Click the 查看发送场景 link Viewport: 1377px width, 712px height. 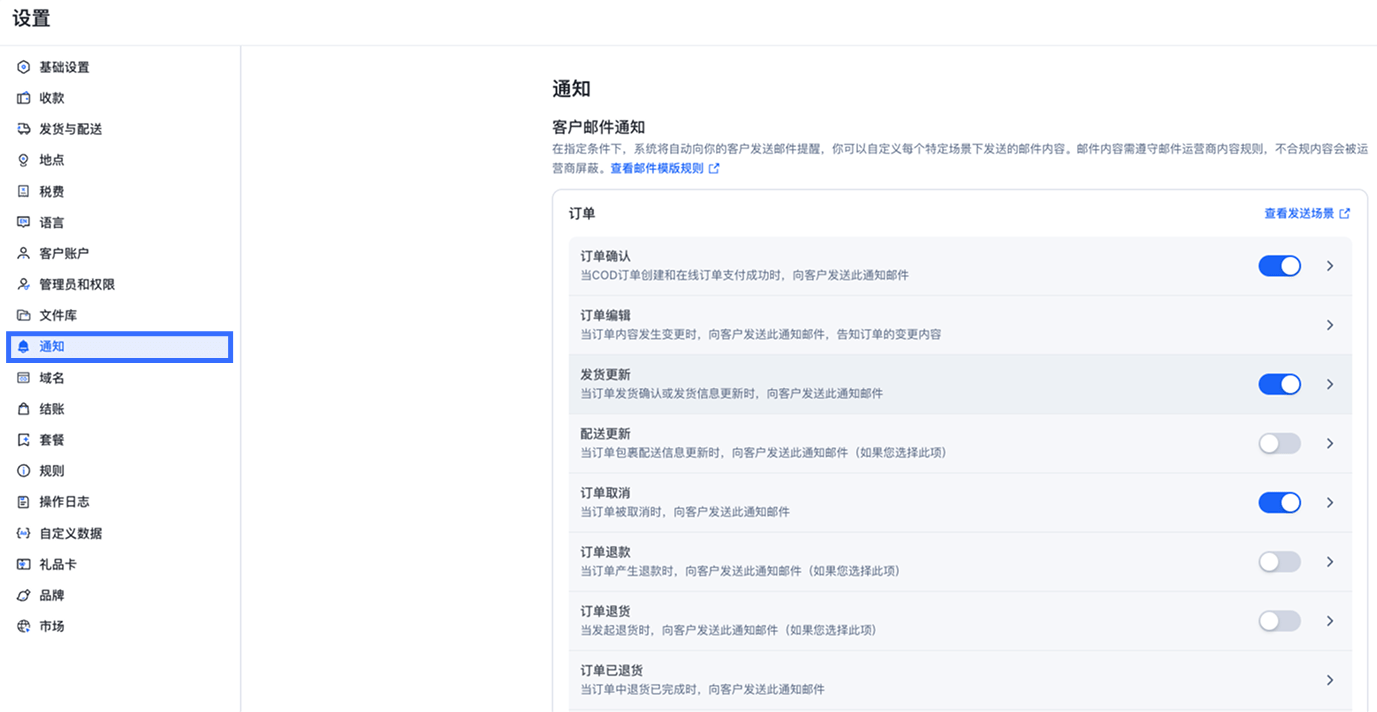click(x=1303, y=212)
